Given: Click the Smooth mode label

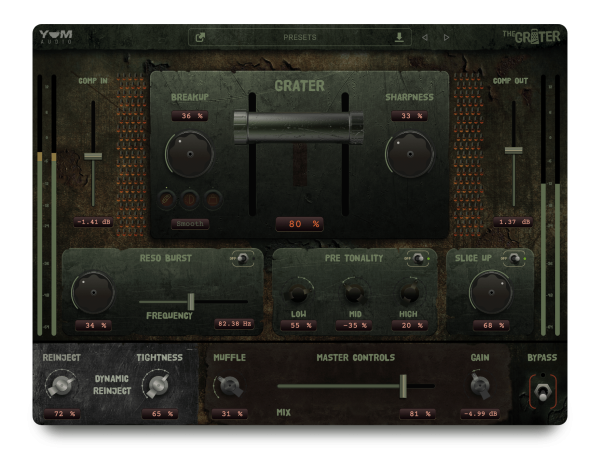Looking at the screenshot, I should tap(190, 224).
